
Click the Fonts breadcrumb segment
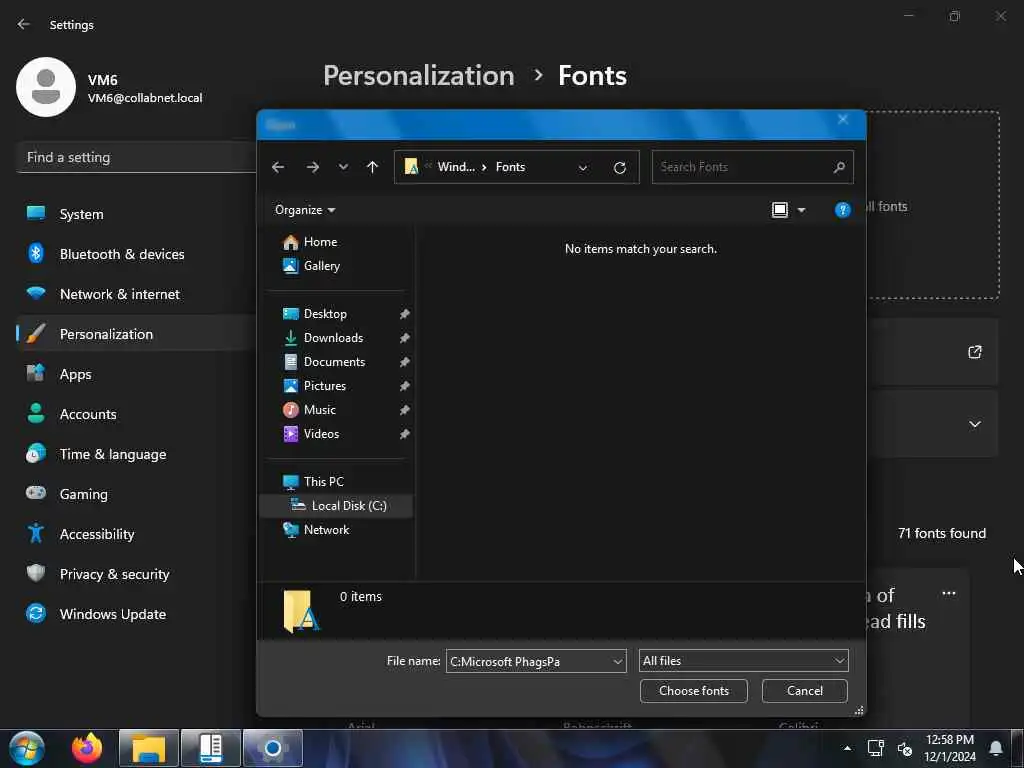pyautogui.click(x=510, y=167)
